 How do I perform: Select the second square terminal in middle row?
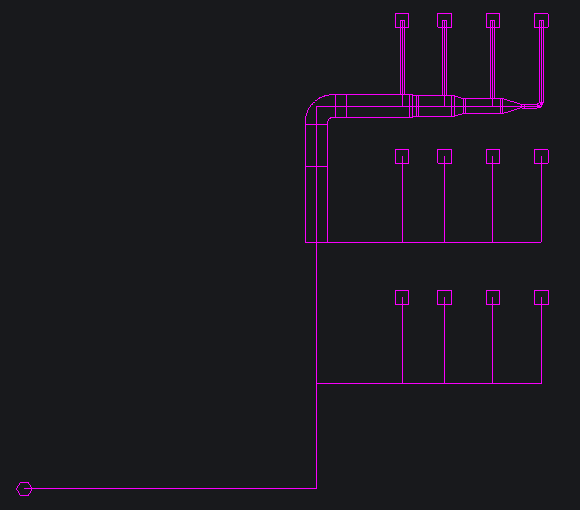[x=444, y=156]
